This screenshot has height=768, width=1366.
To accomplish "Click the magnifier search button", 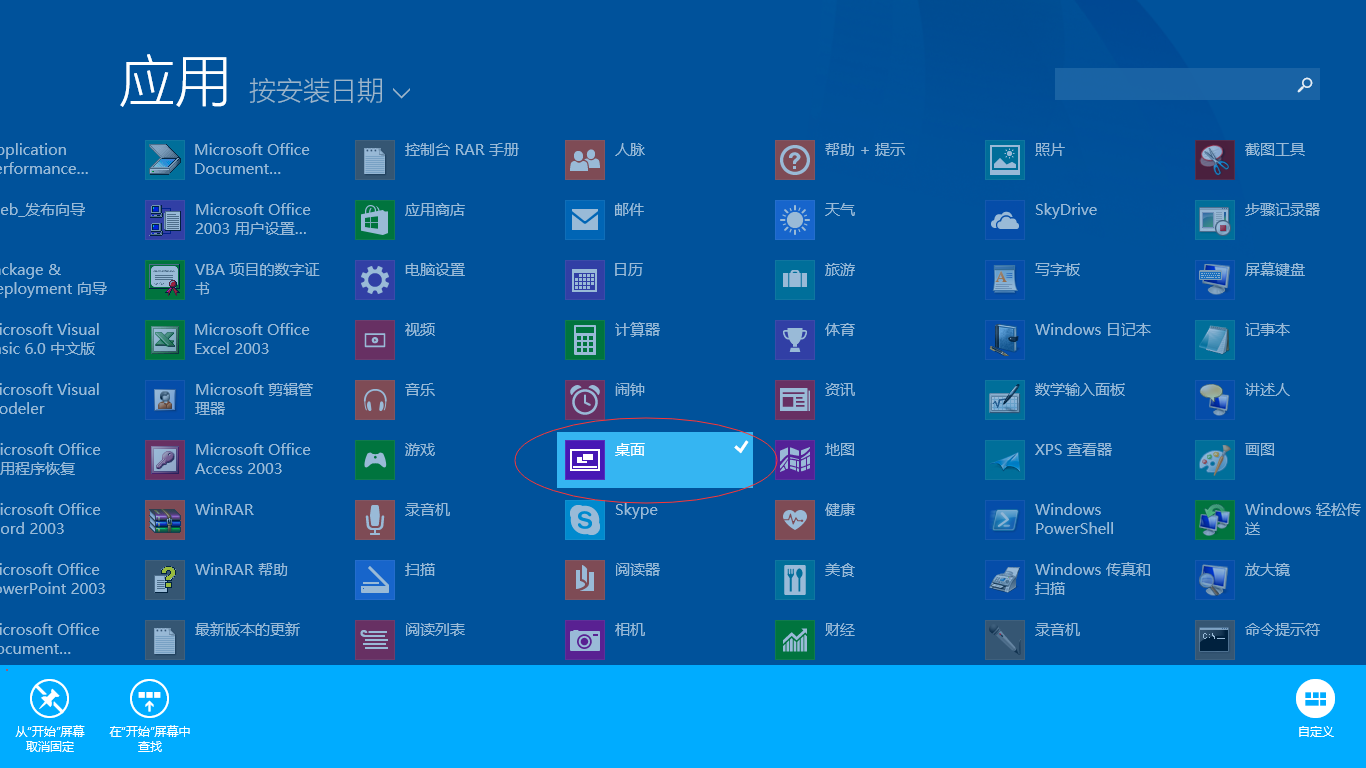I will (1304, 84).
